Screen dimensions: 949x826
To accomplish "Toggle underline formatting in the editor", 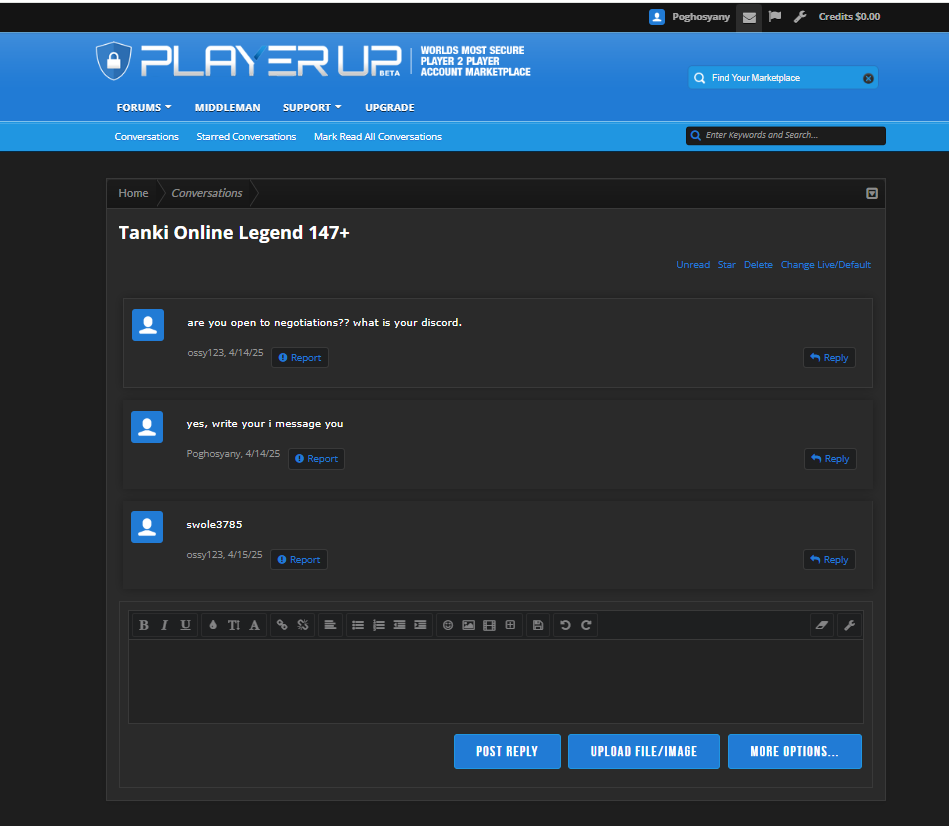I will coord(185,625).
